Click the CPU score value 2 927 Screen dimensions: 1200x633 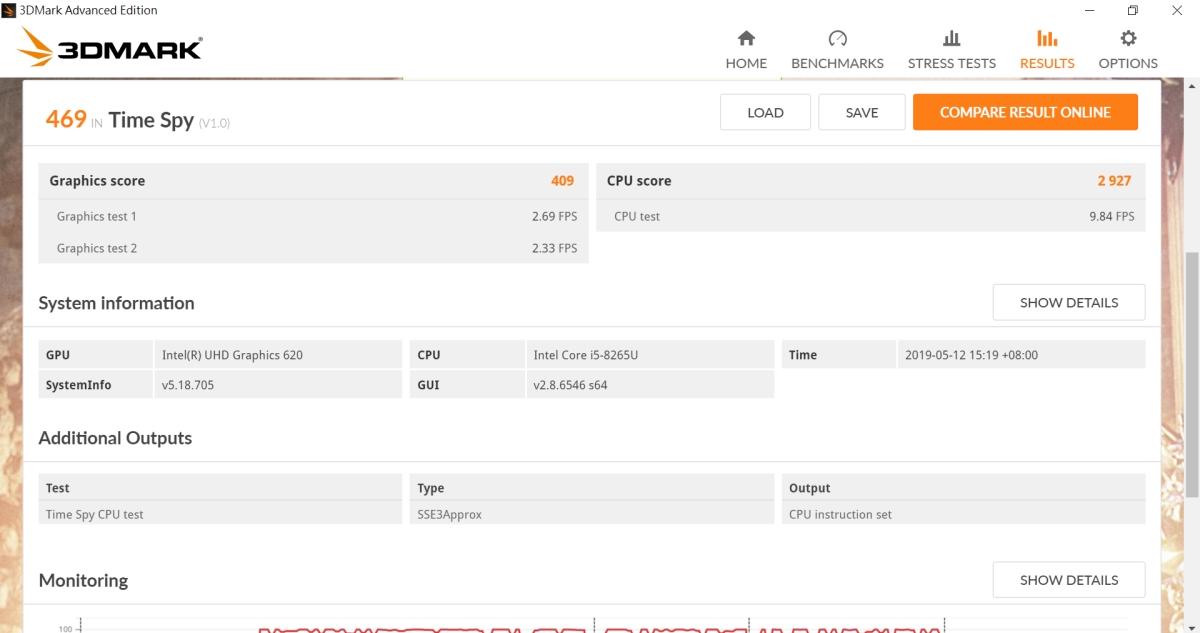1114,181
